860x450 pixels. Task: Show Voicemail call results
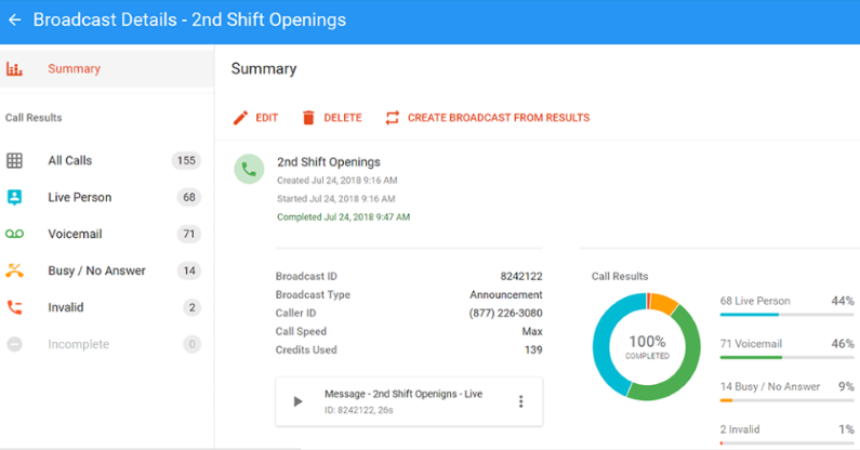(x=106, y=234)
